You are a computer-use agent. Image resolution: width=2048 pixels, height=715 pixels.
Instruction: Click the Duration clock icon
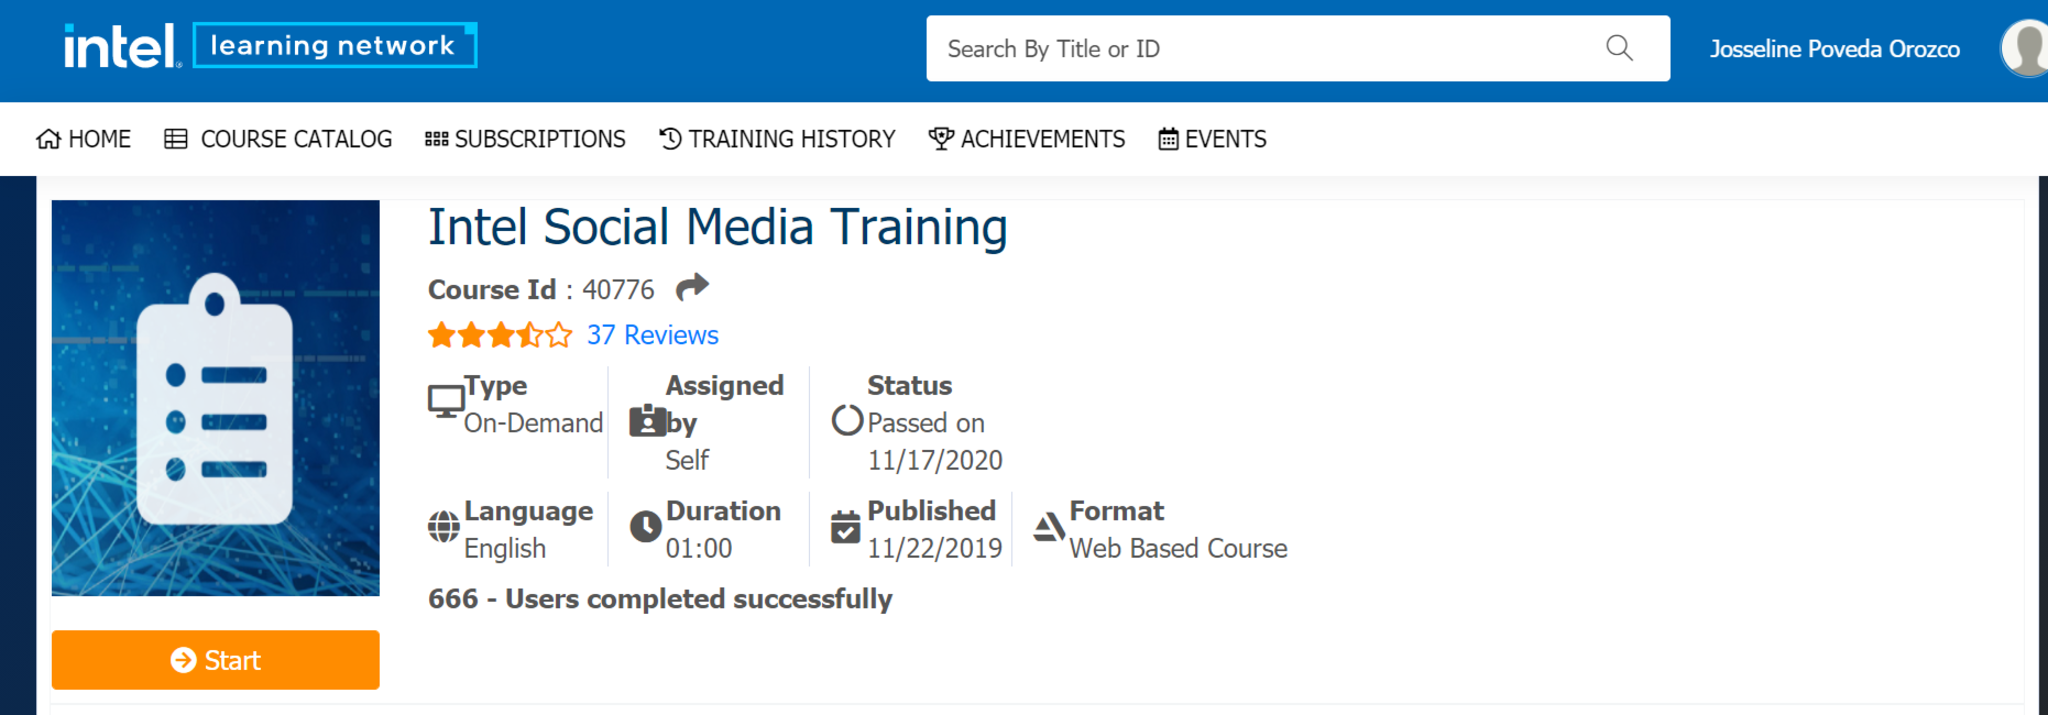[x=645, y=526]
